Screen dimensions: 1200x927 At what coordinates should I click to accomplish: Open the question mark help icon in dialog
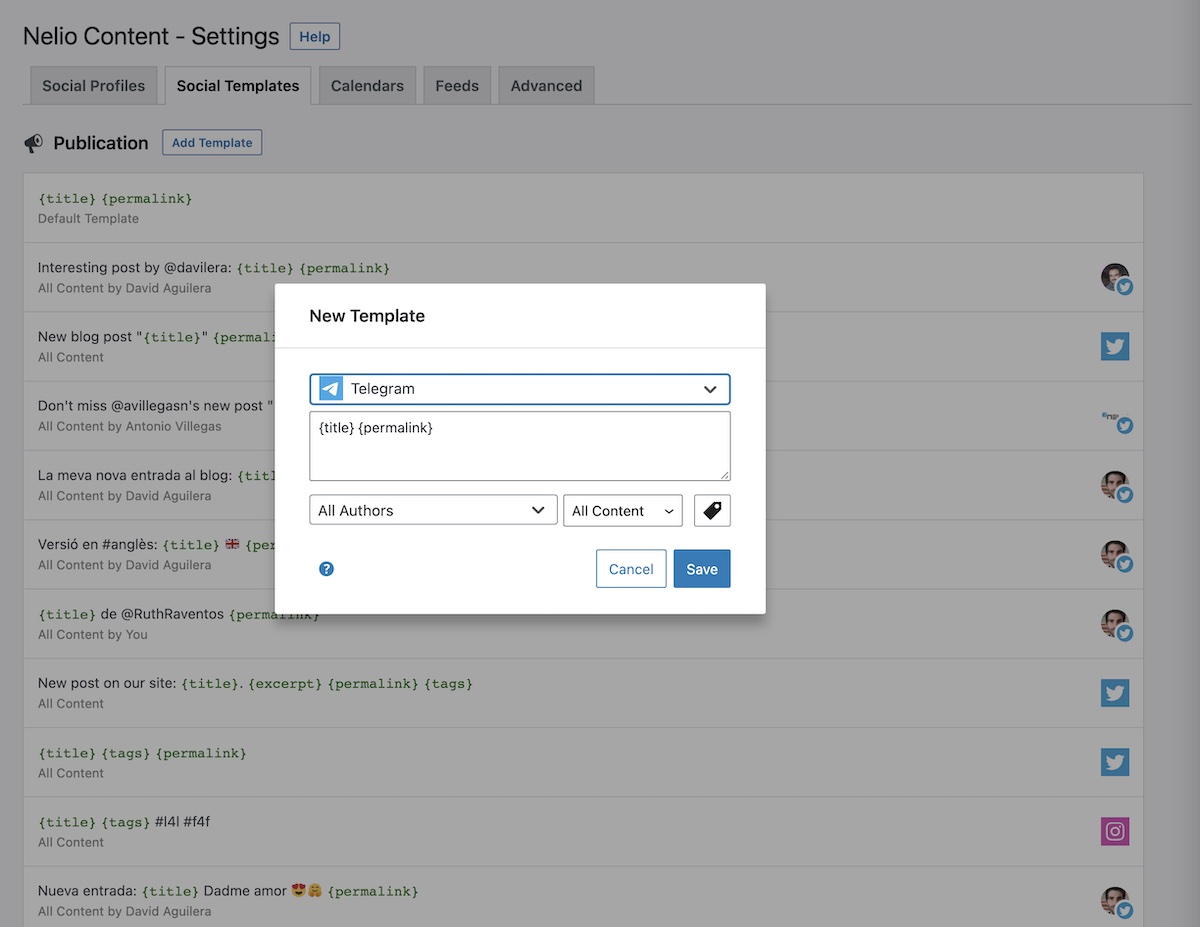coord(326,569)
